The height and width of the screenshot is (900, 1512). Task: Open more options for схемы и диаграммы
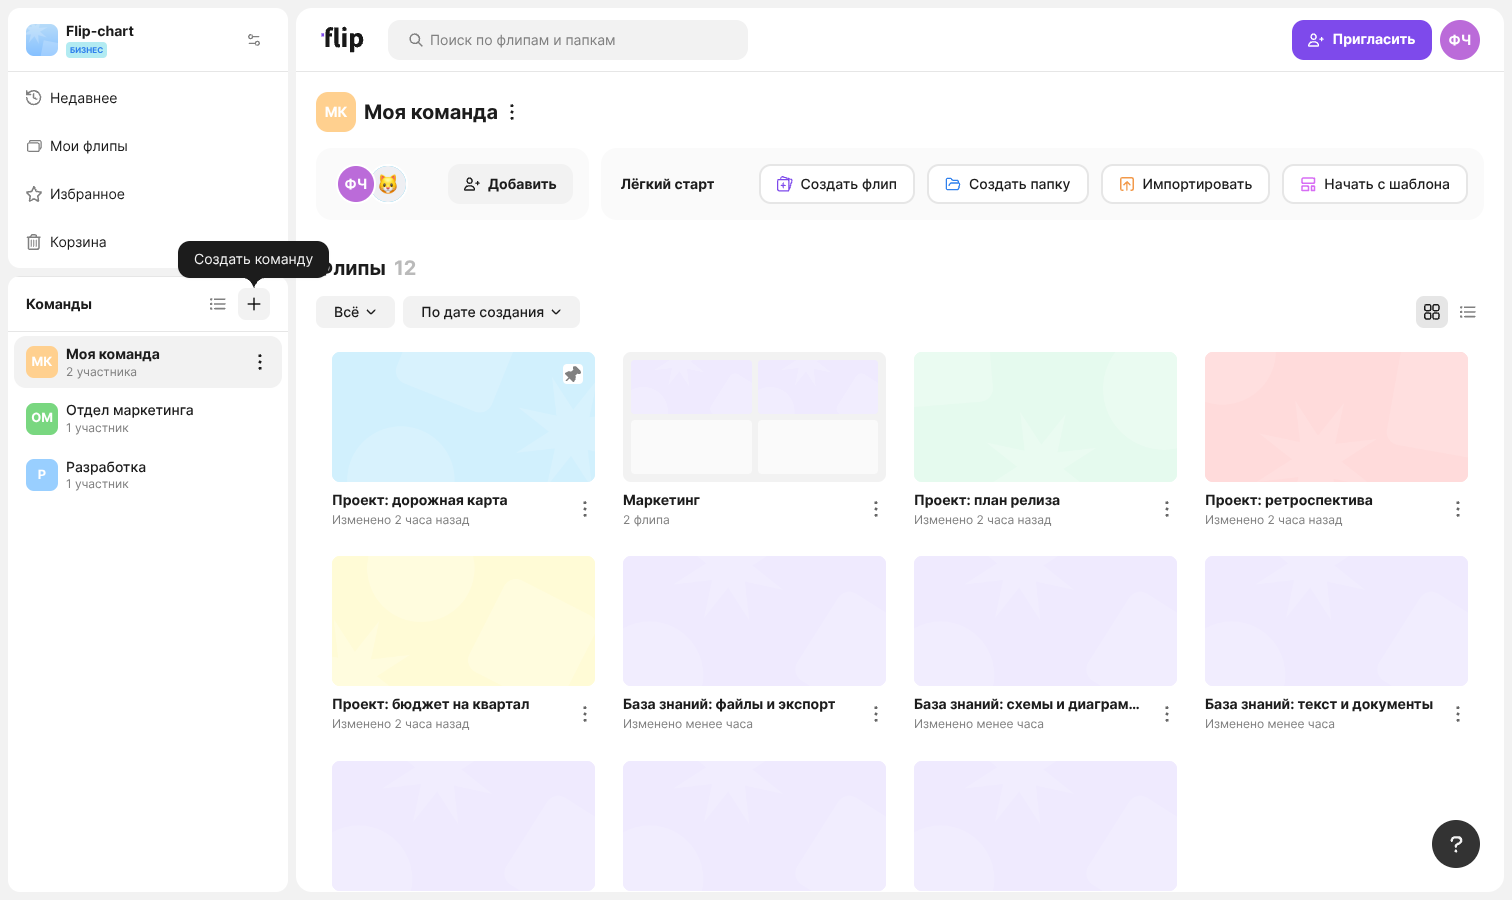pyautogui.click(x=1167, y=714)
